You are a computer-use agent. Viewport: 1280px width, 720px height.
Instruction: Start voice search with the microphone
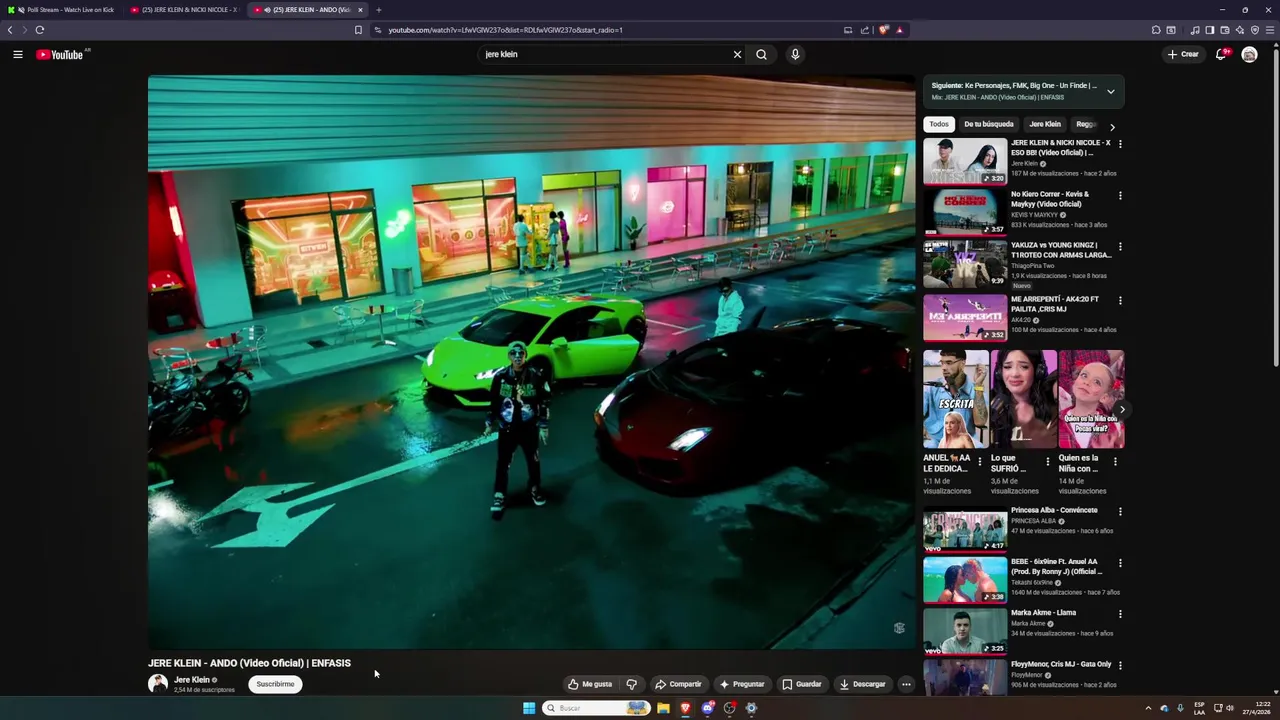click(795, 54)
